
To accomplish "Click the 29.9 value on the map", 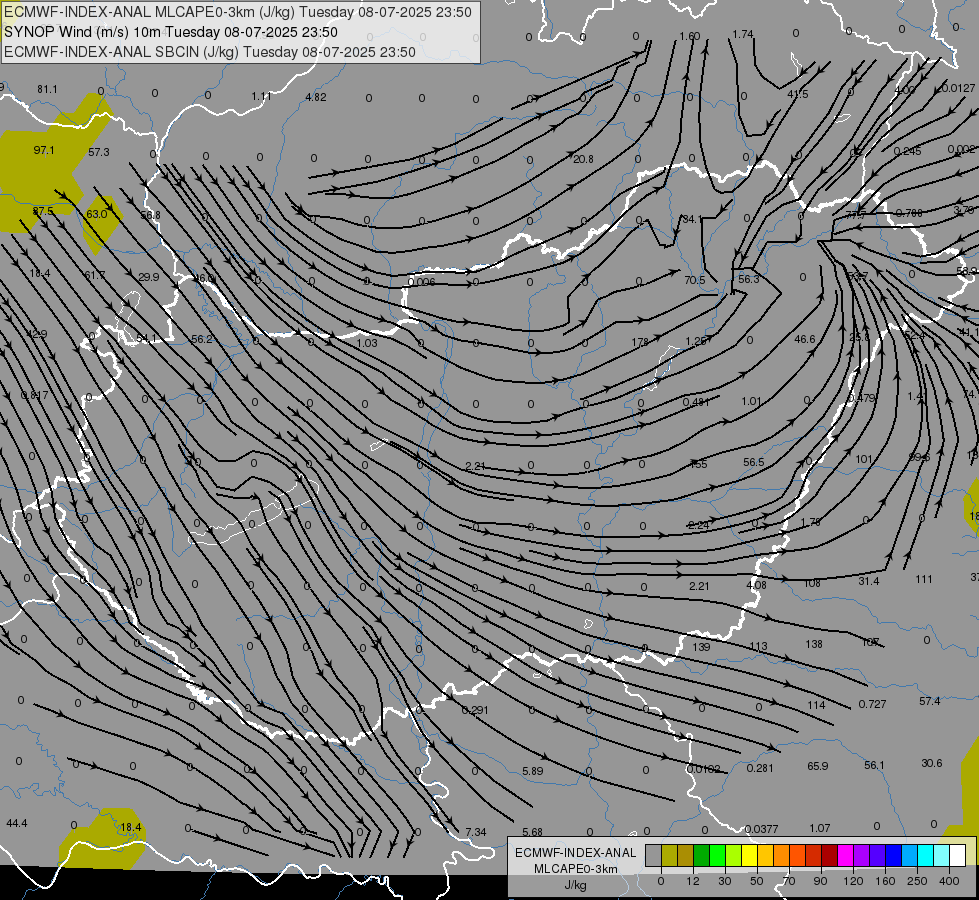I will (x=149, y=277).
